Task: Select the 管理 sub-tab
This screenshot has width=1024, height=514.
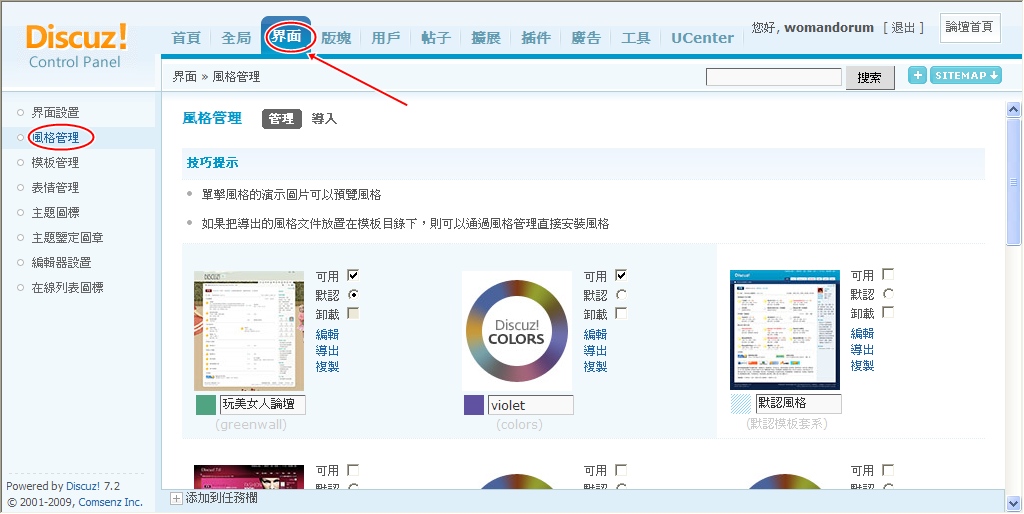Action: 281,119
